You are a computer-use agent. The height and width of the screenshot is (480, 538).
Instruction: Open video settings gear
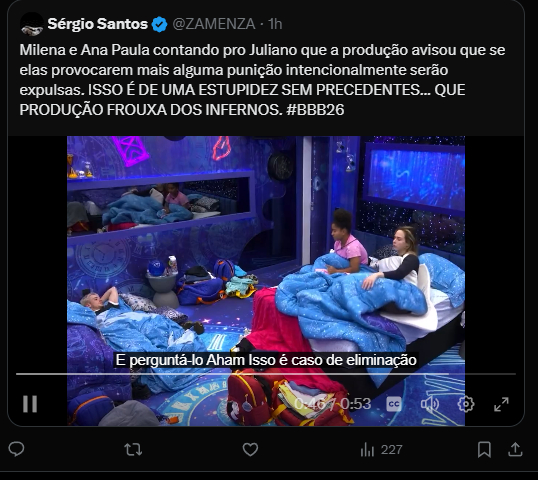pyautogui.click(x=466, y=404)
